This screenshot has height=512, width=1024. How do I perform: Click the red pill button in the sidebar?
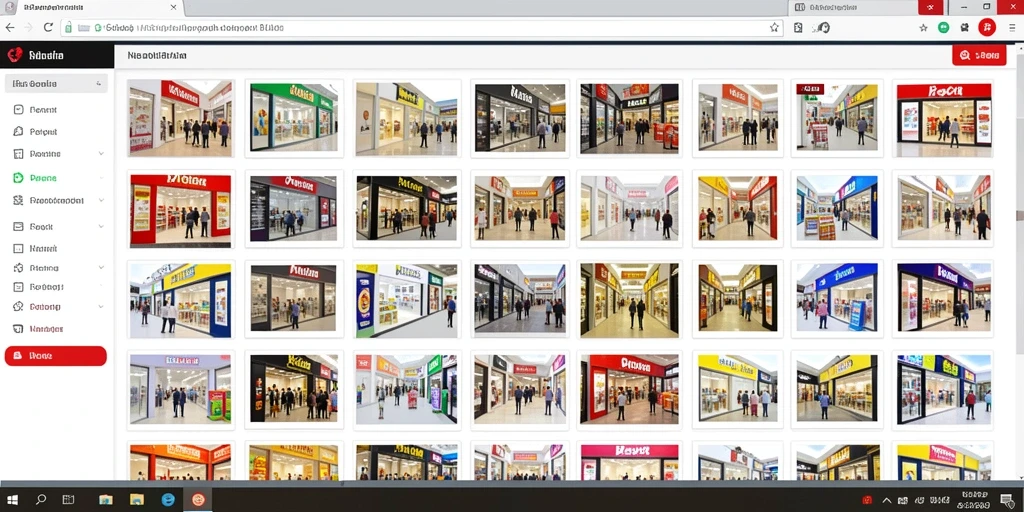click(56, 356)
